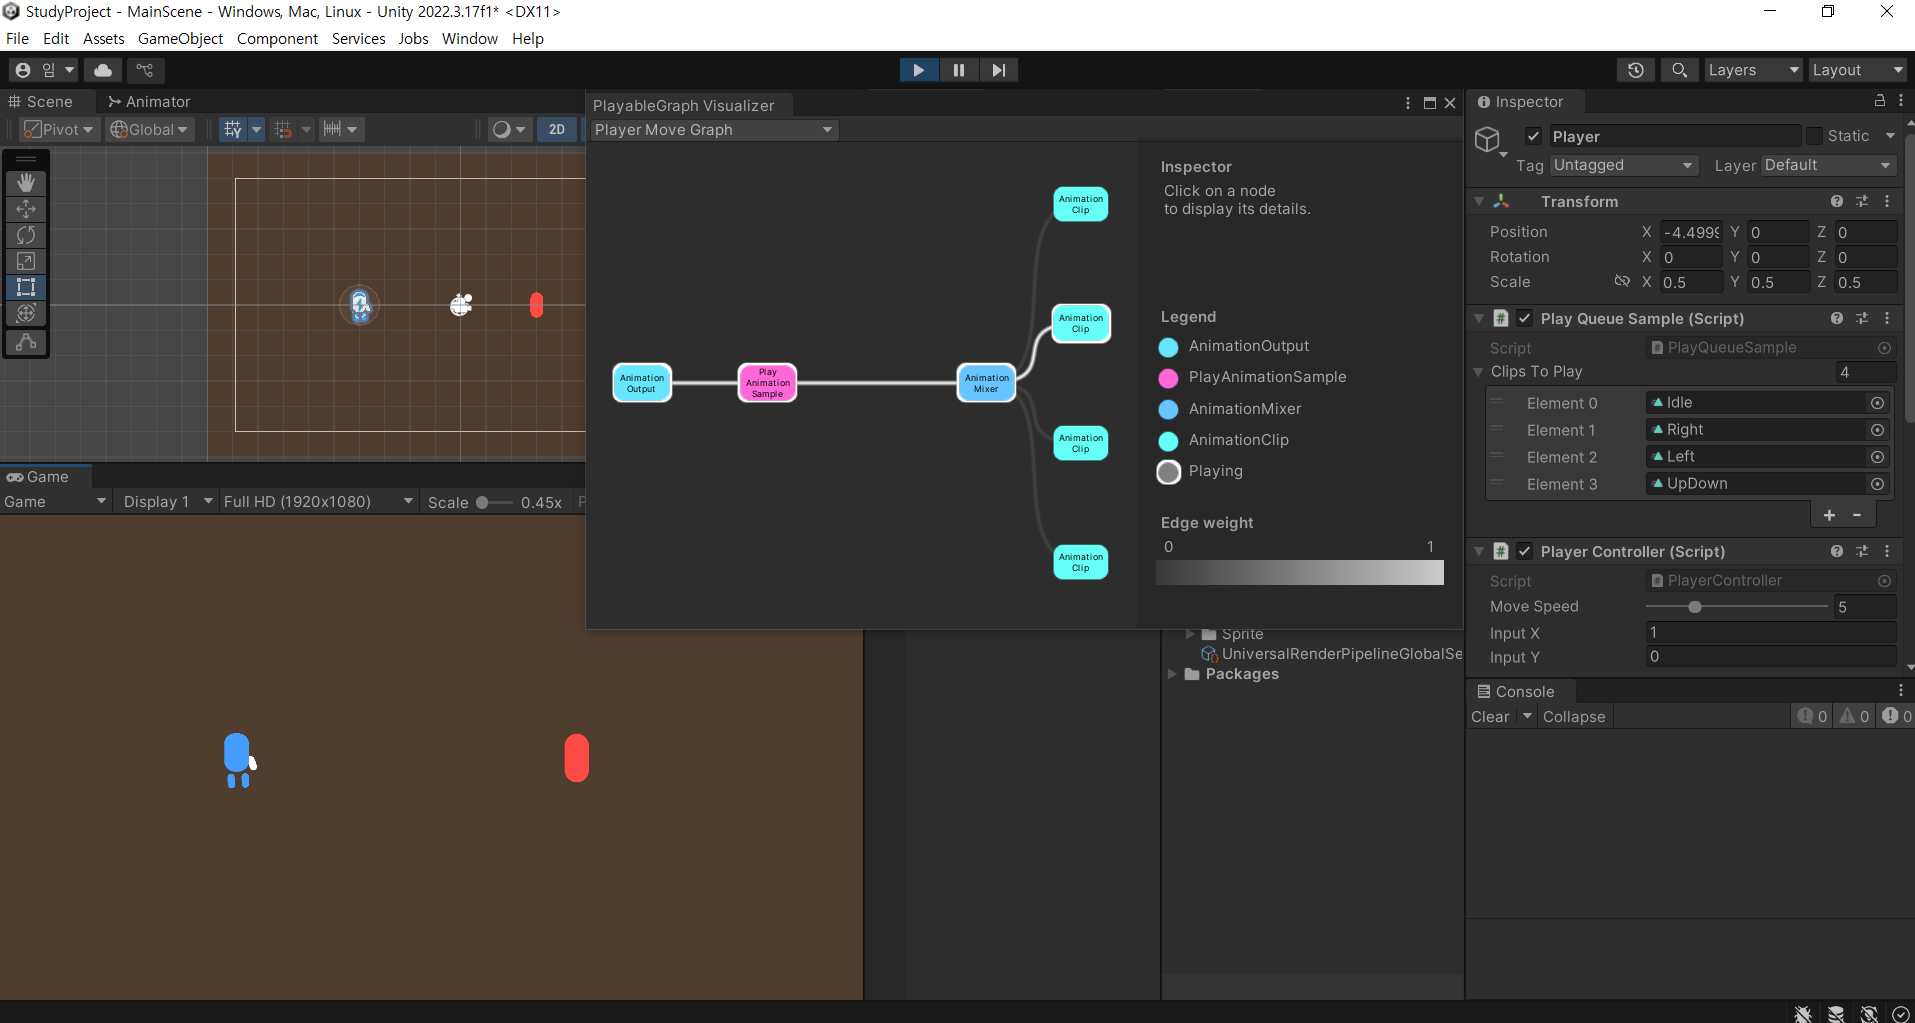Disable the Play Queue Sample script checkbox

click(1524, 318)
